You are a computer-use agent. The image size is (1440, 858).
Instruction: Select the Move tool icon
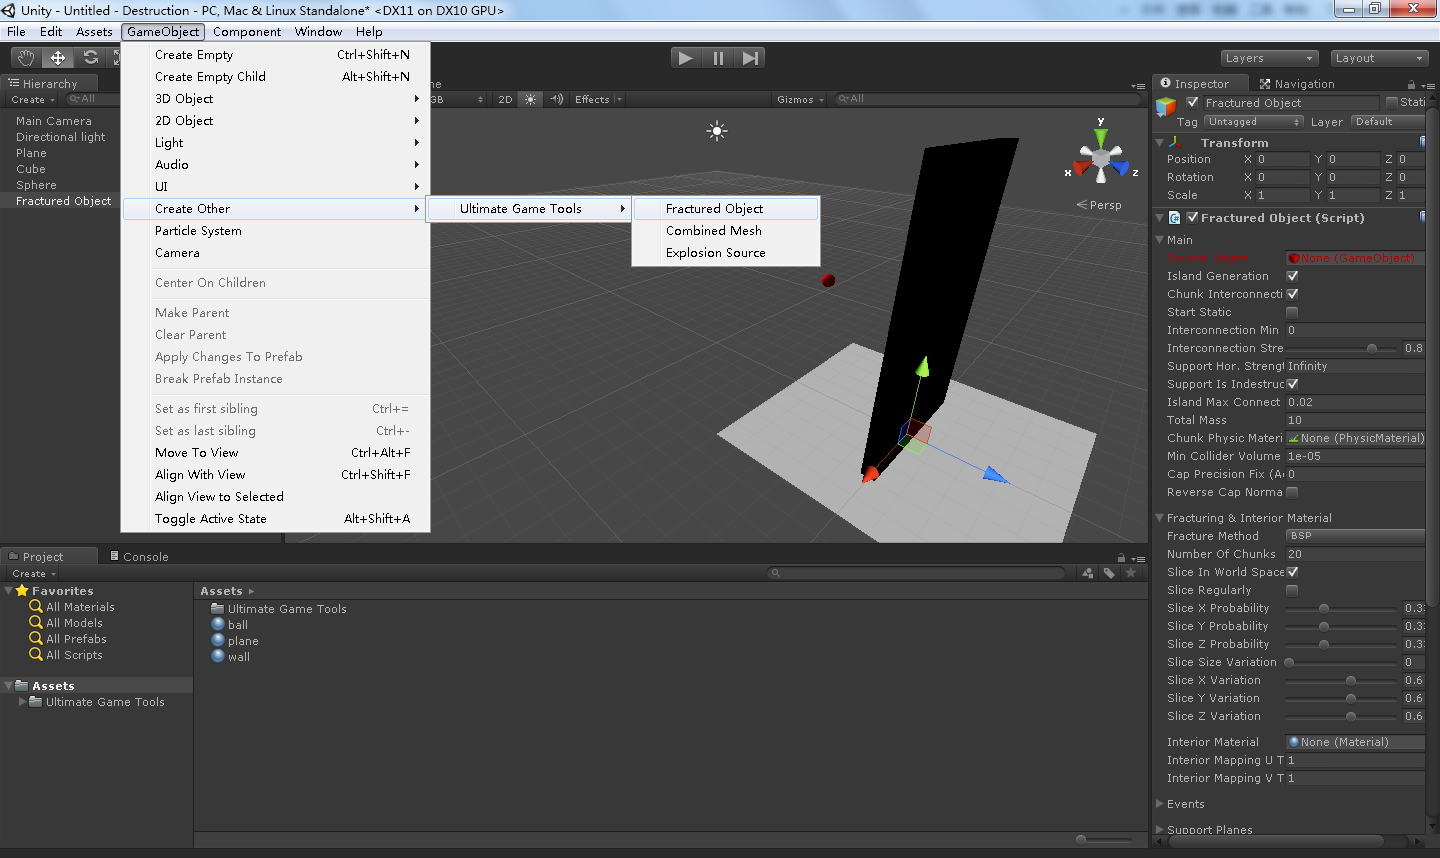(58, 58)
